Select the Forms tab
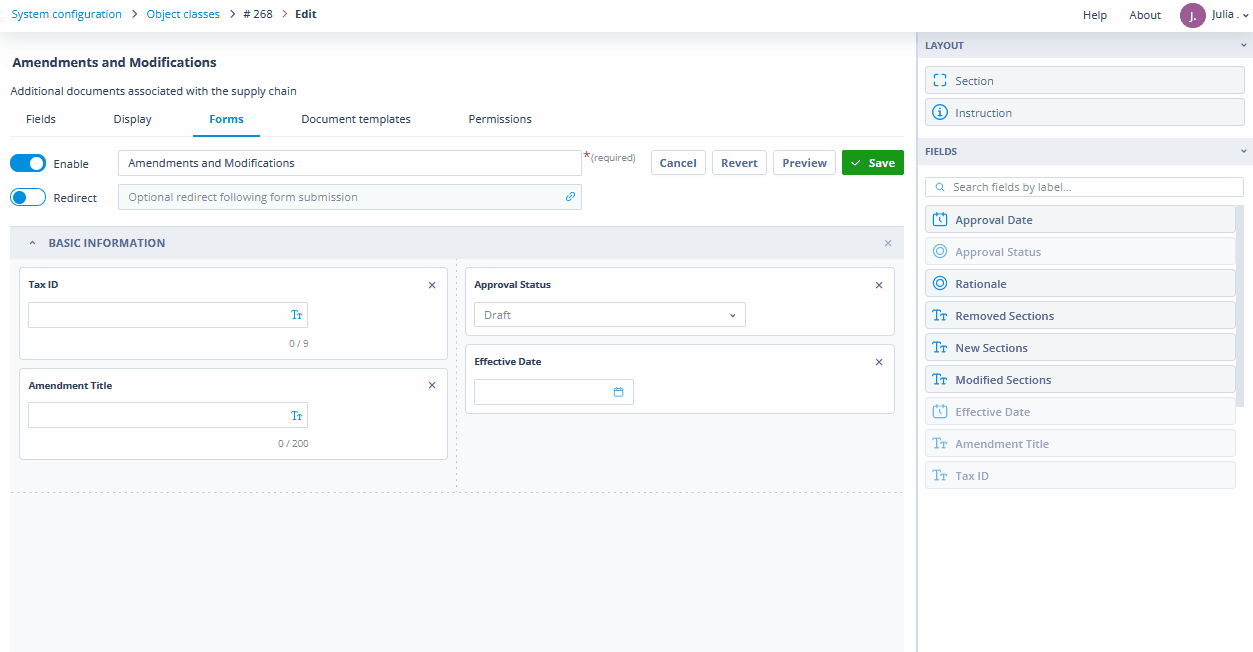 226,119
